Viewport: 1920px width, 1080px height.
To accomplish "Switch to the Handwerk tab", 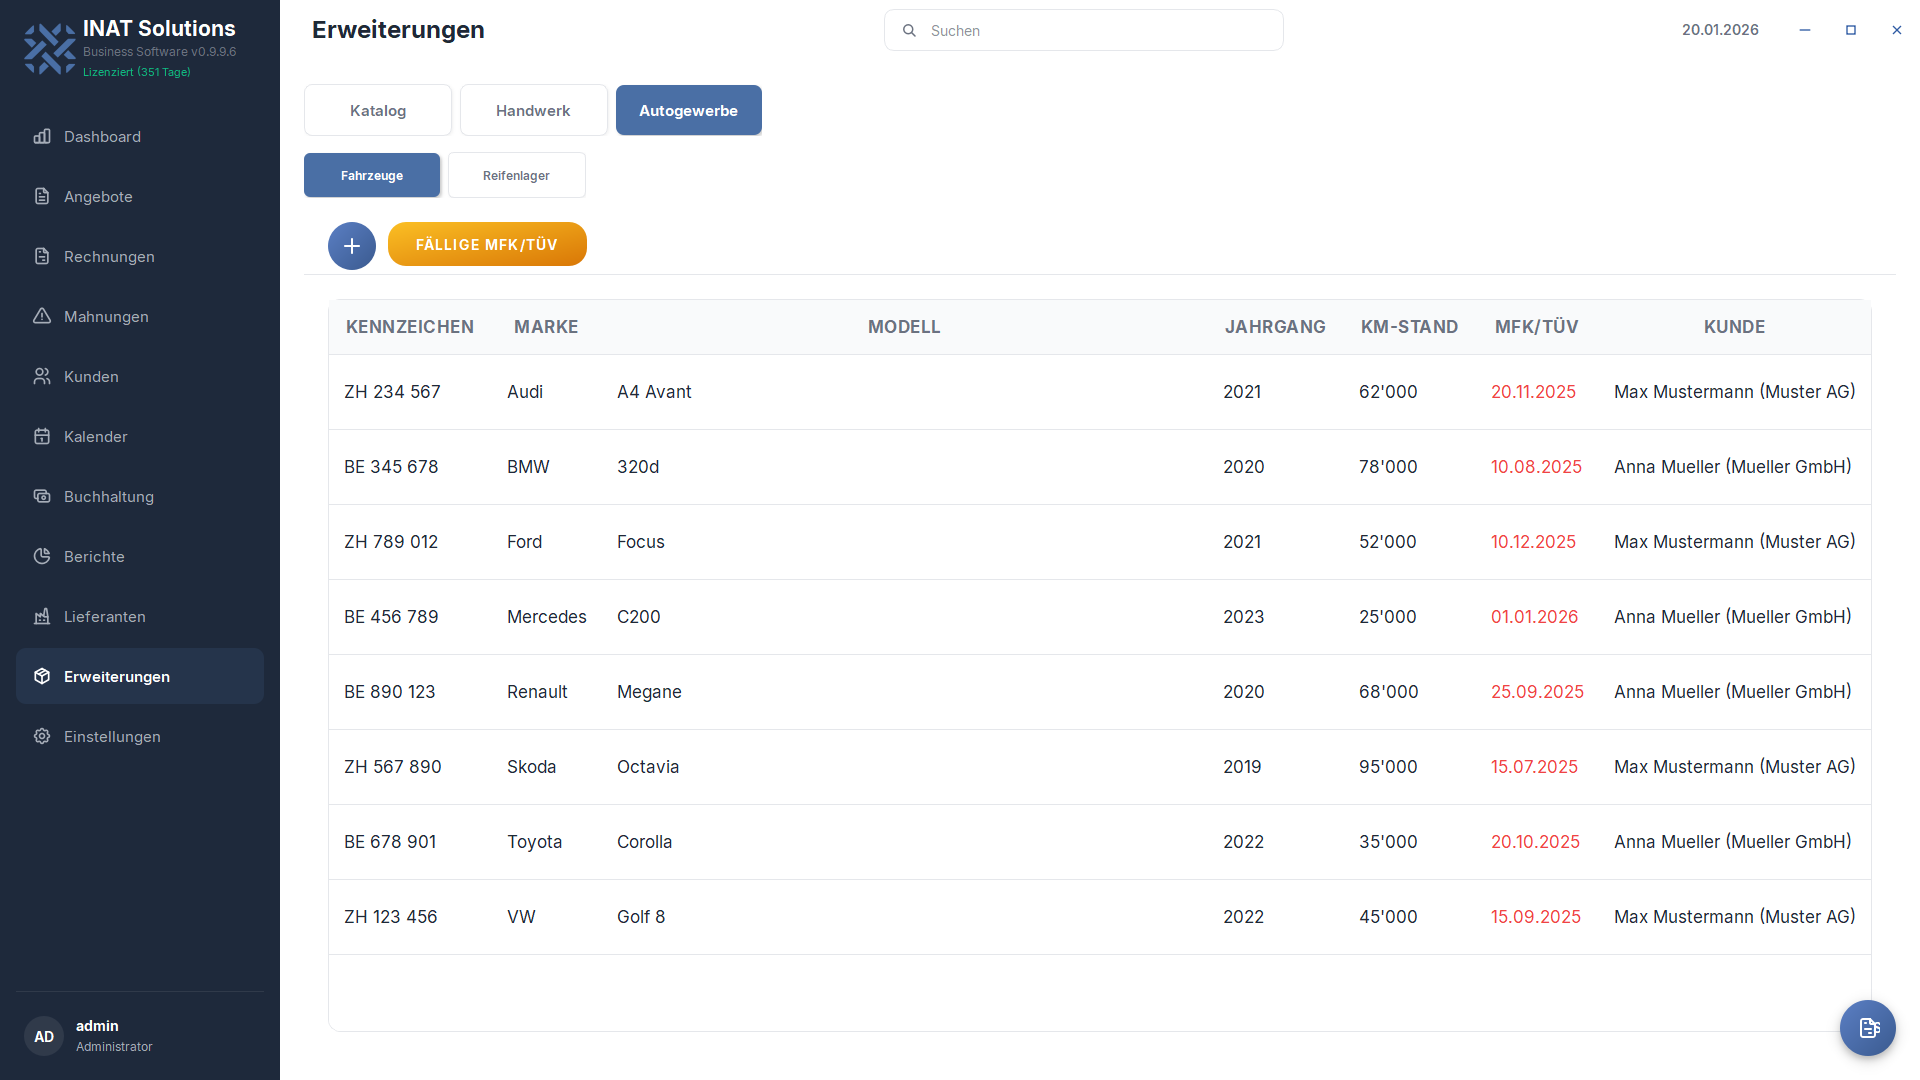I will (x=533, y=111).
